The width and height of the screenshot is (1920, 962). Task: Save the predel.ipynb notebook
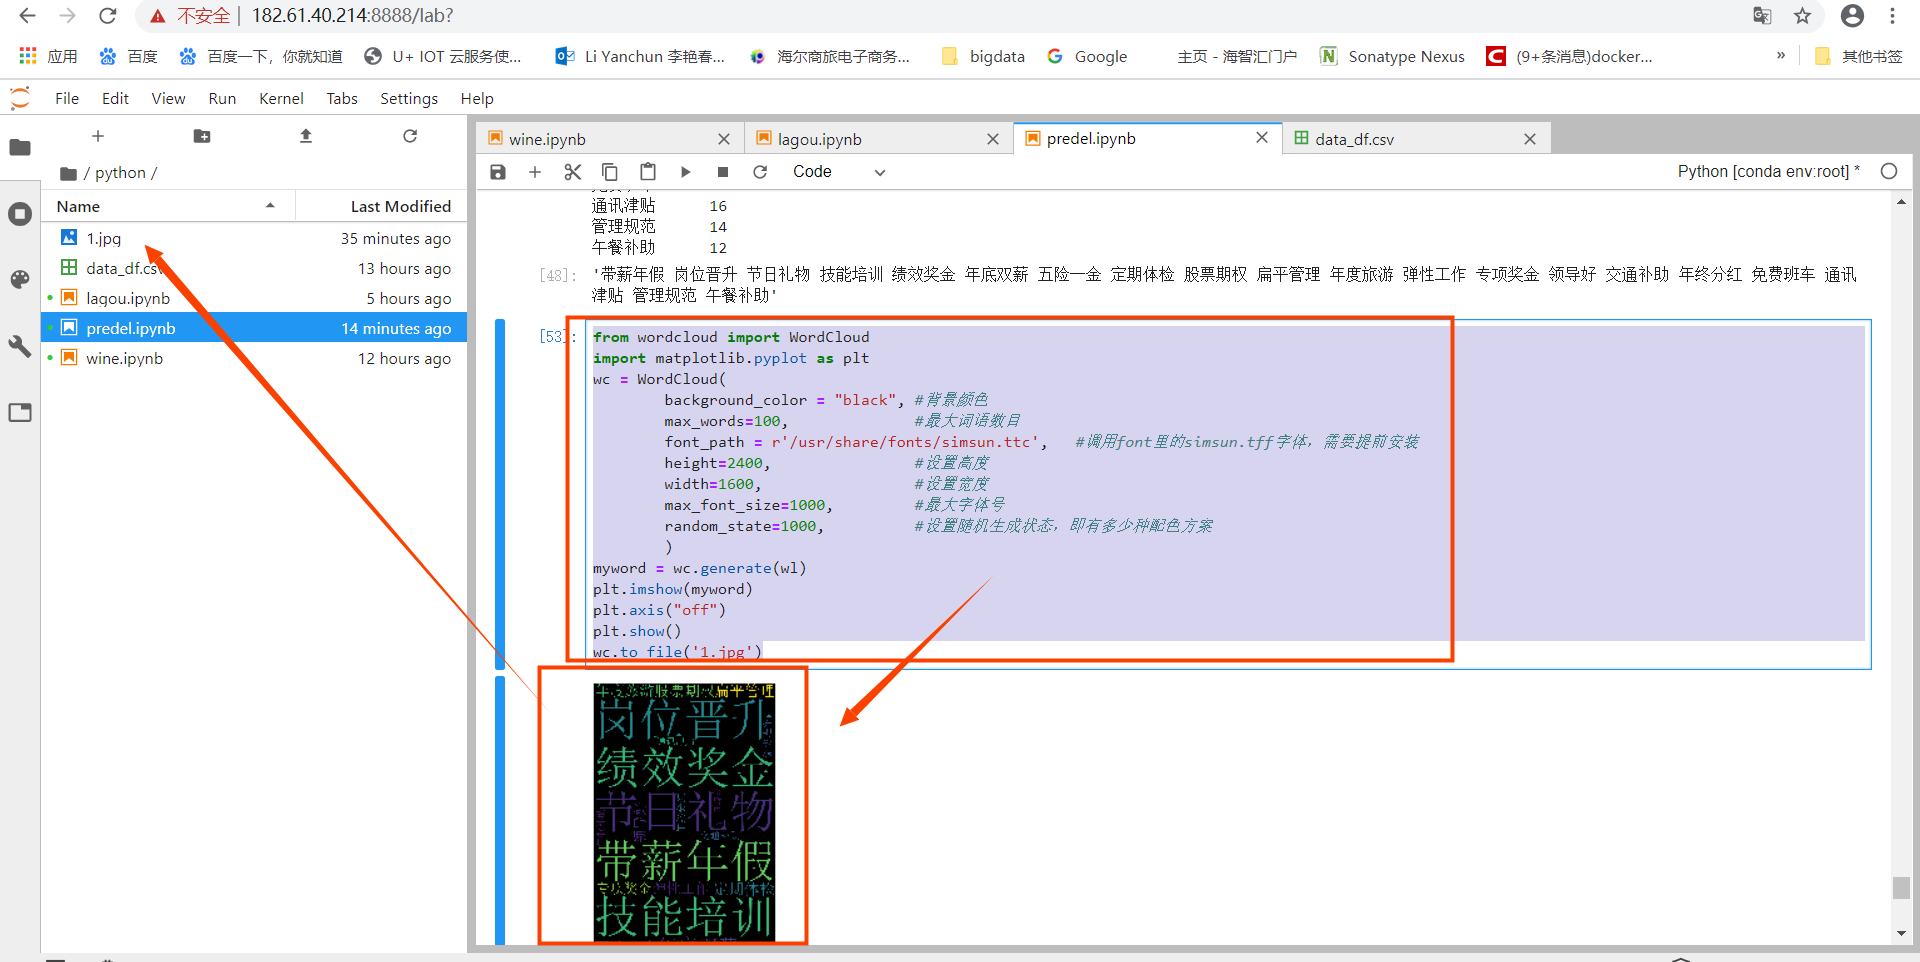coord(497,171)
